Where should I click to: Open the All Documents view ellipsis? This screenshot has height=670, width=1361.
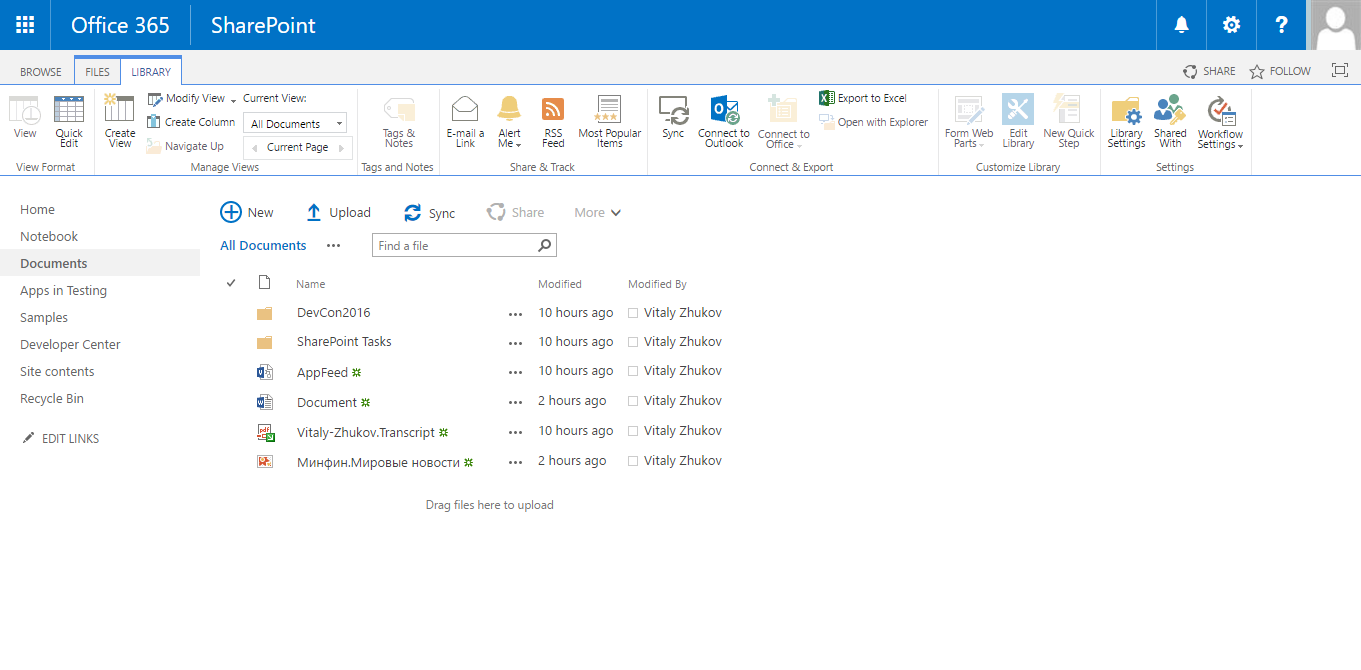333,245
